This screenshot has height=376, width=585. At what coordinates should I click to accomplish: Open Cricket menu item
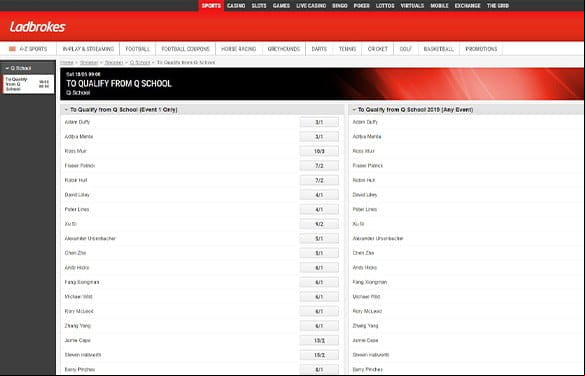[x=378, y=49]
